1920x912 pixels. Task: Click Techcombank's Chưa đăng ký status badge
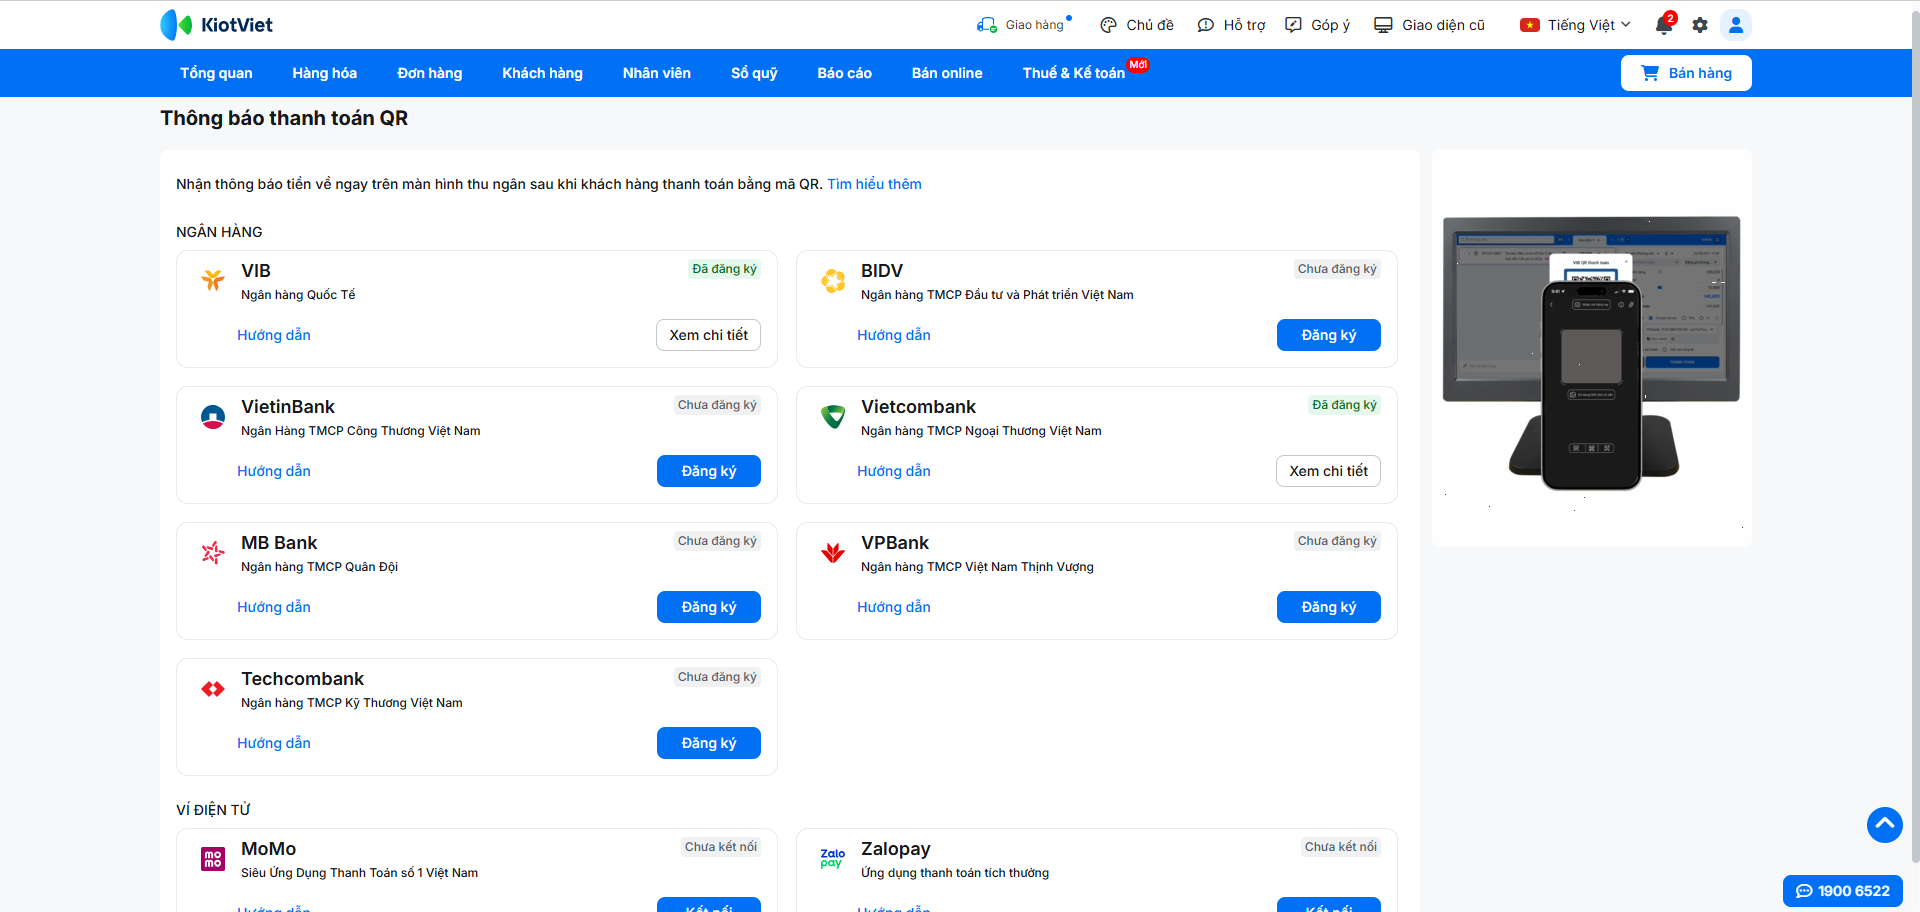[x=717, y=677]
